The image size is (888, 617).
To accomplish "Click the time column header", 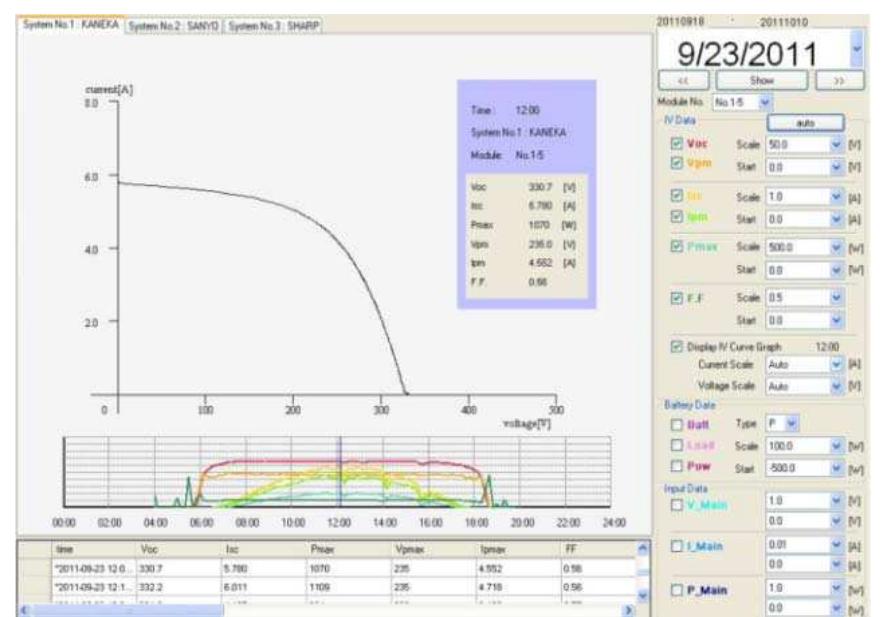I will [x=94, y=549].
